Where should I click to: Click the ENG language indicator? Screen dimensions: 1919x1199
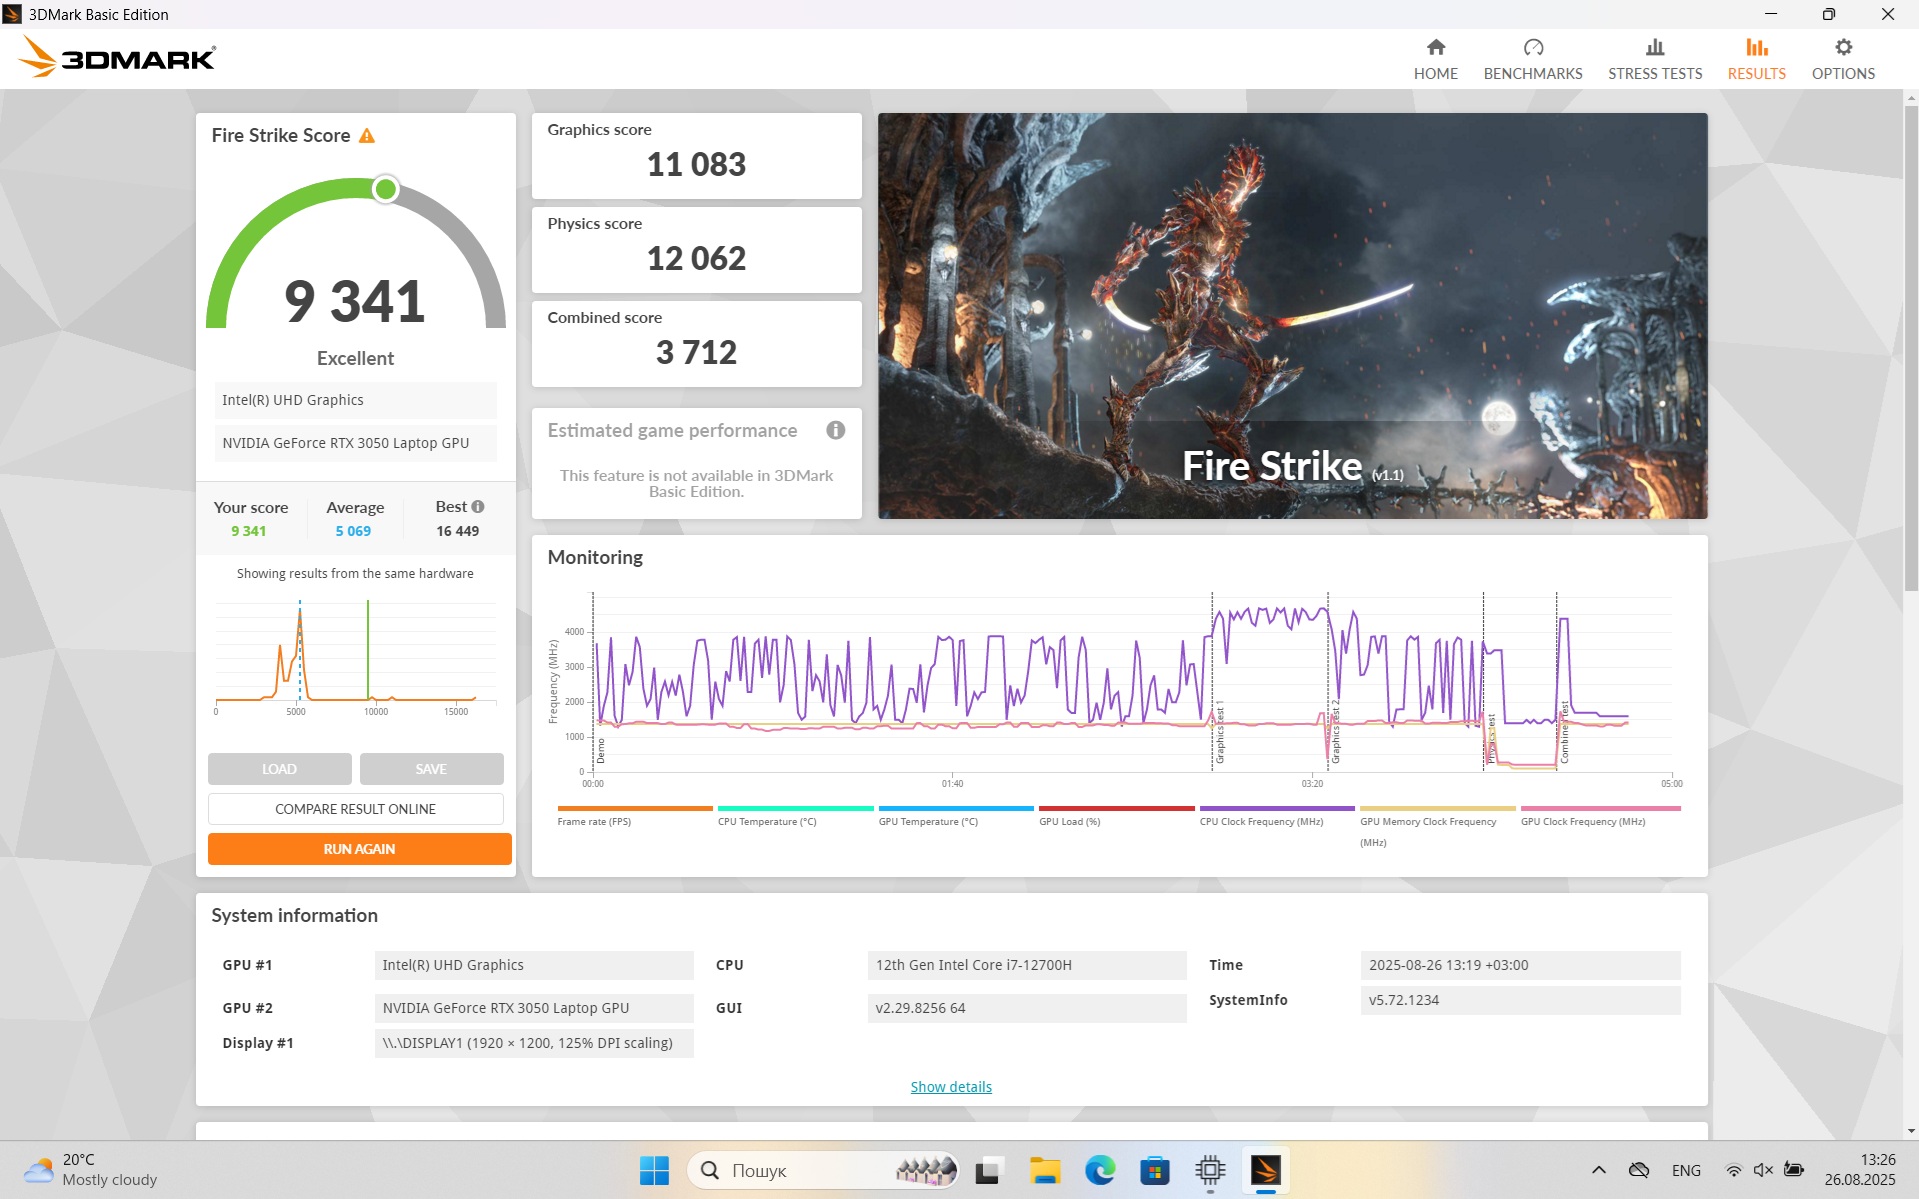point(1685,1170)
